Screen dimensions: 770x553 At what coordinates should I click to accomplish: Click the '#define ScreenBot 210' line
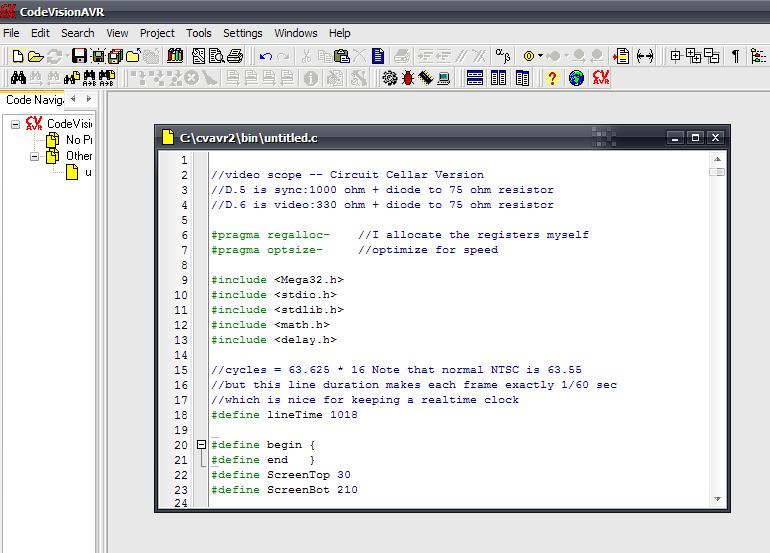click(x=284, y=490)
